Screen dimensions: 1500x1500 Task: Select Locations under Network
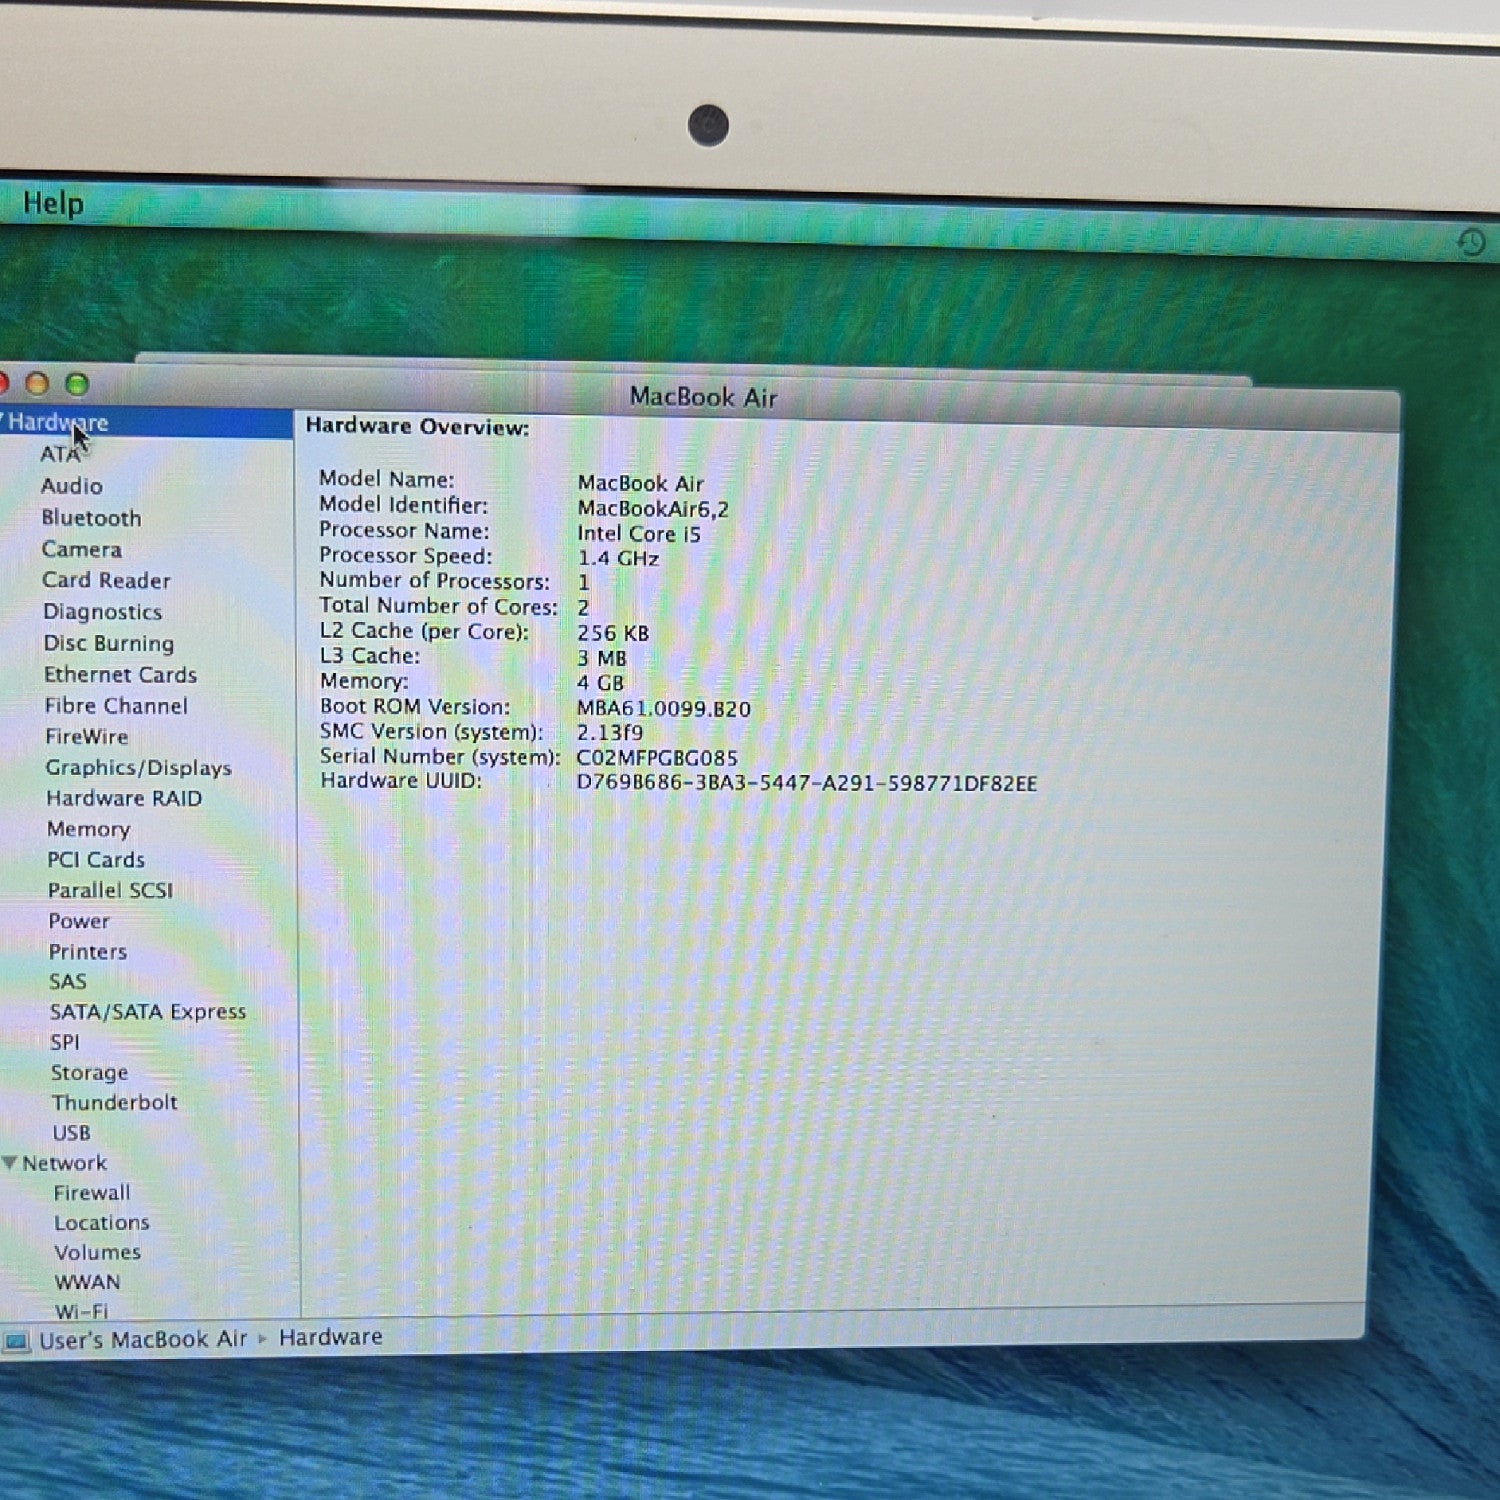pyautogui.click(x=102, y=1223)
